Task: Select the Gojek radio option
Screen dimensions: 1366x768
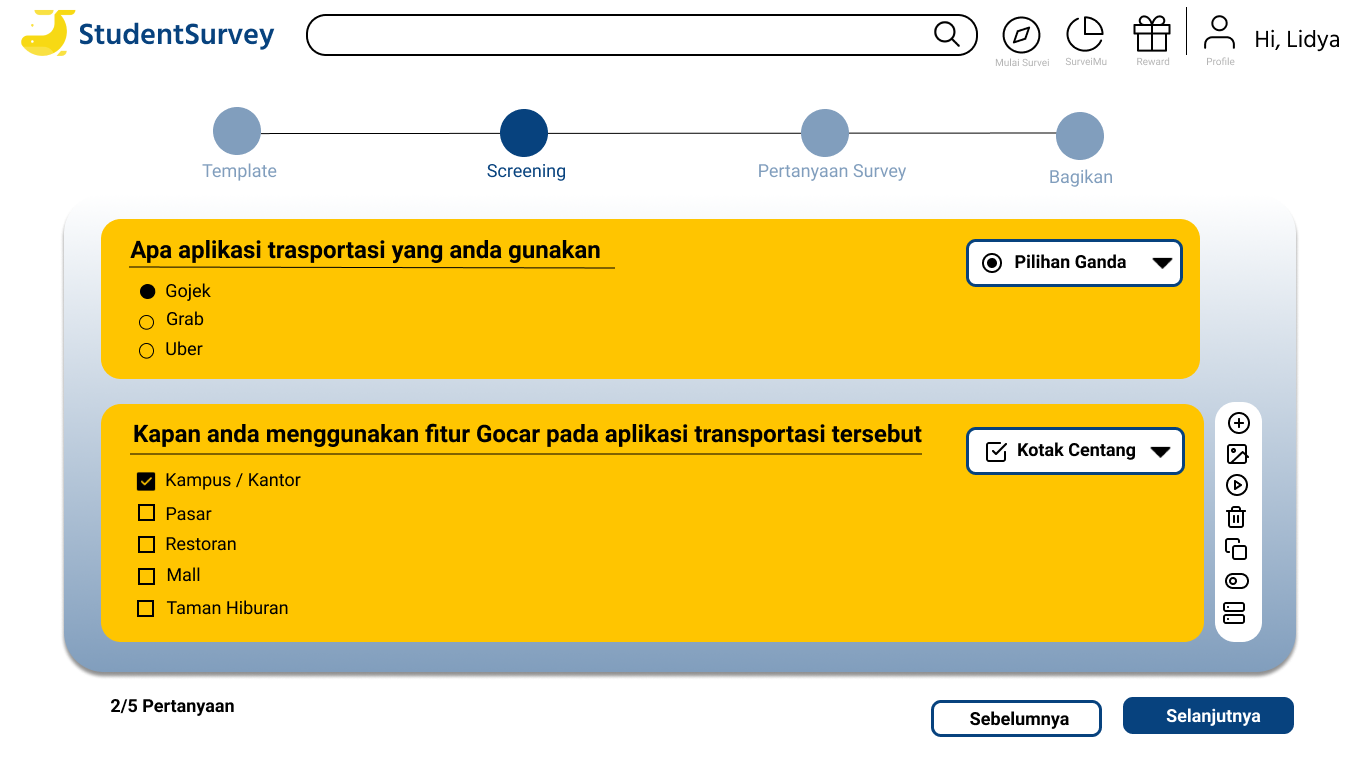Action: coord(147,292)
